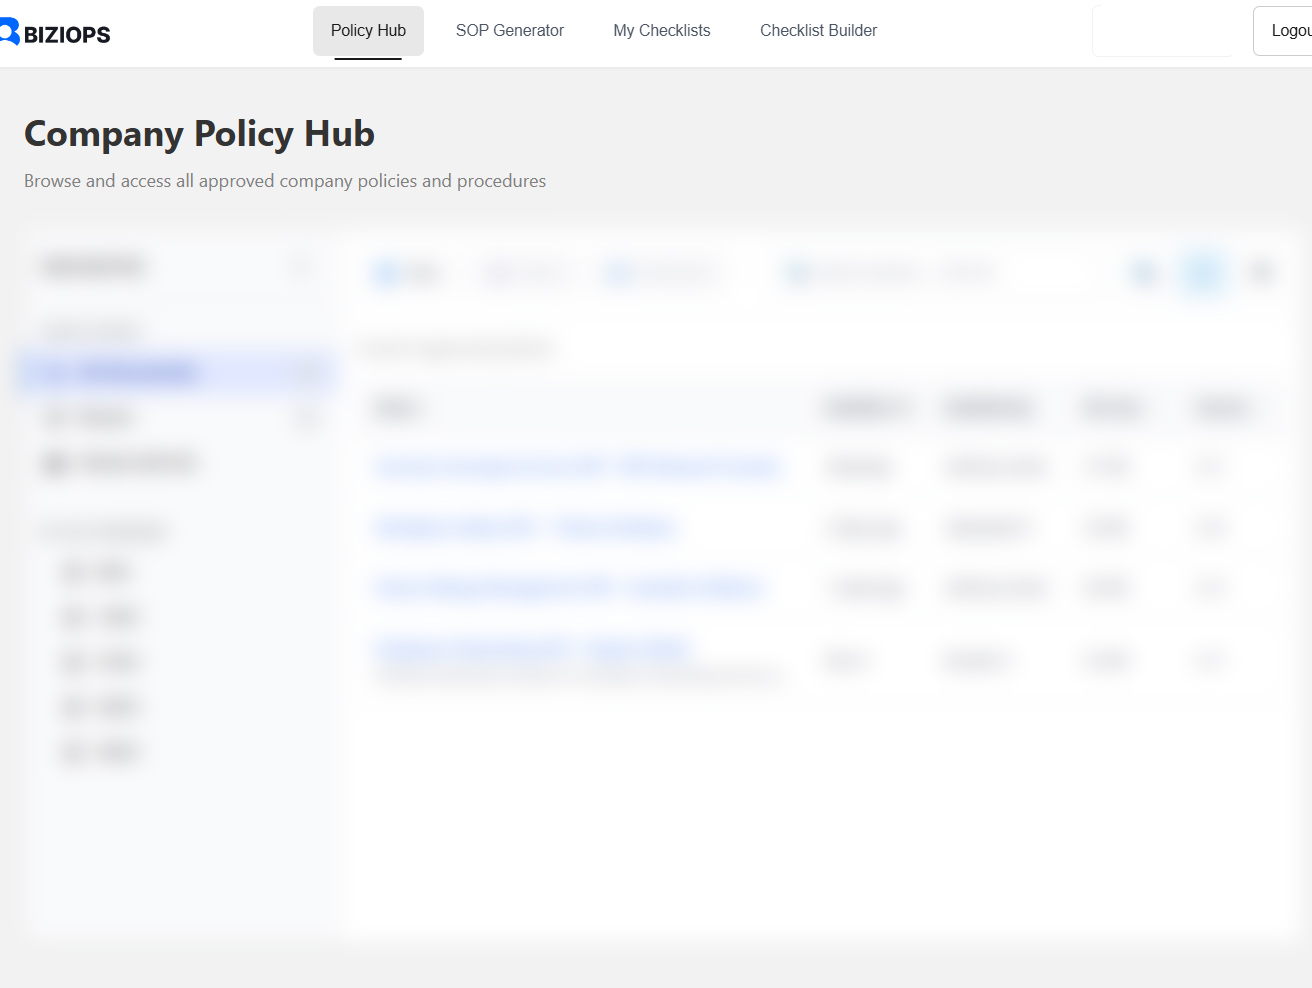
Task: Open the Checklist Builder tab
Action: click(x=818, y=30)
